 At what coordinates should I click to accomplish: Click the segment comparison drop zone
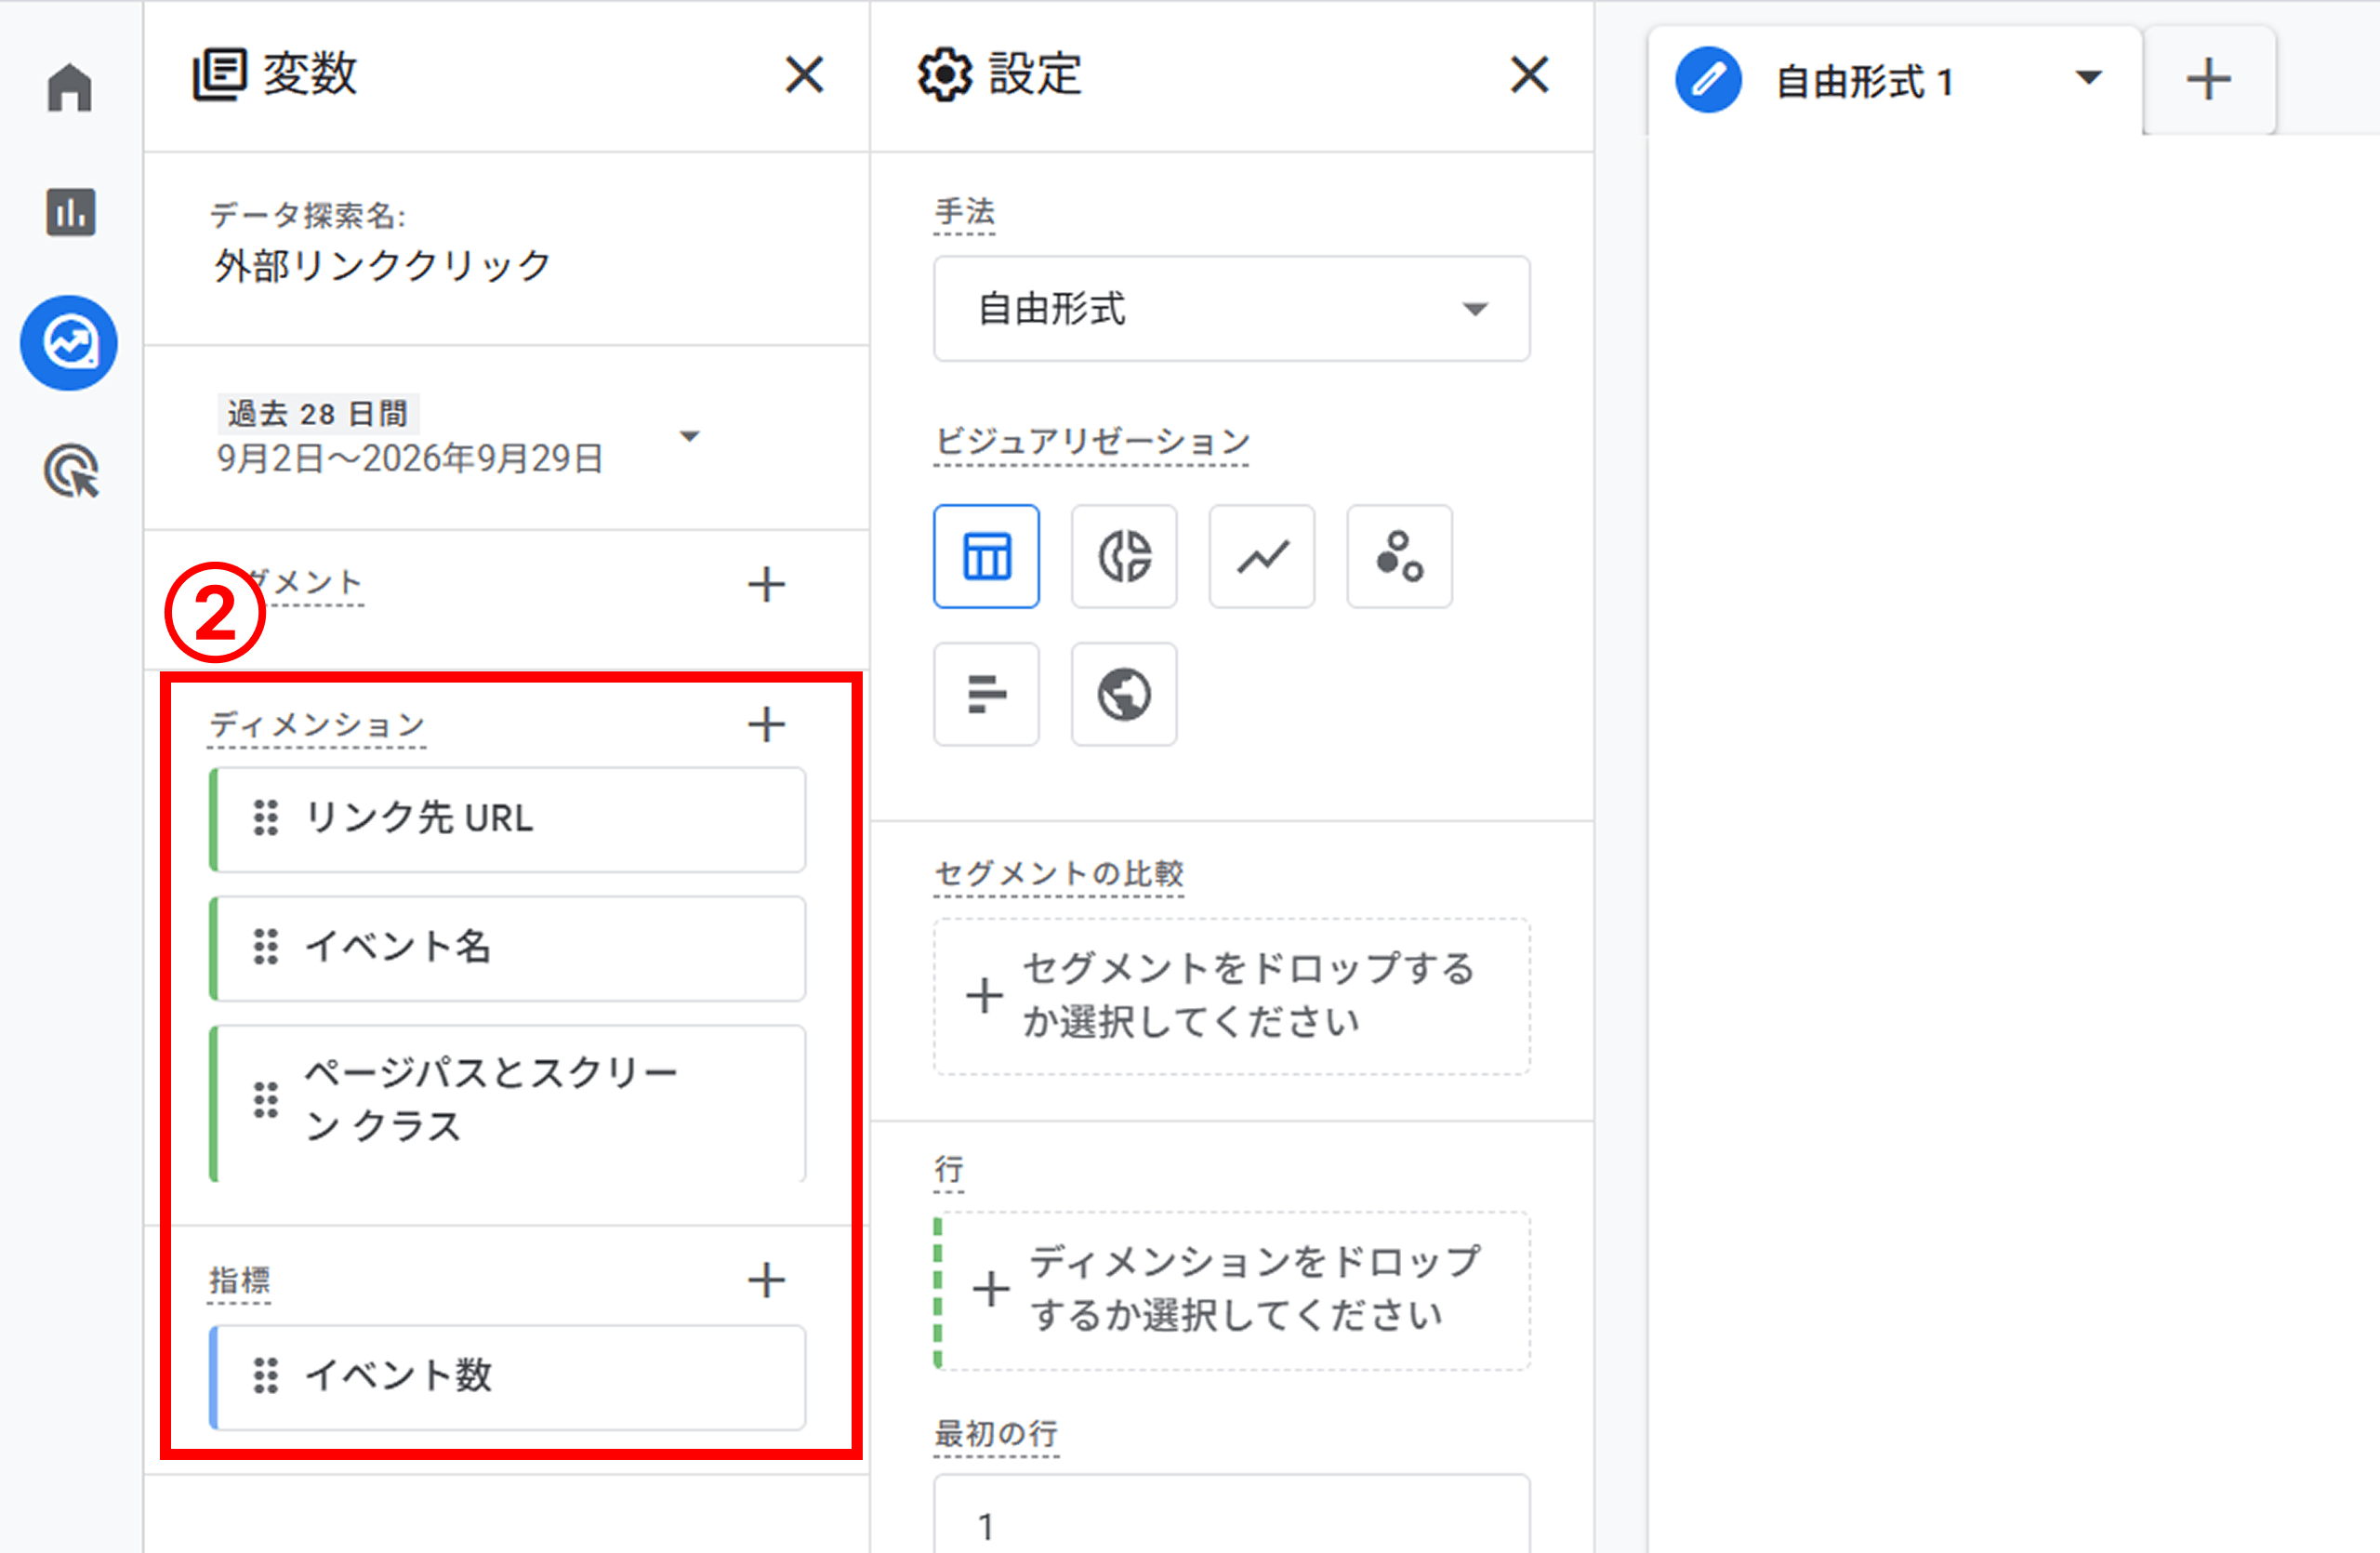[1232, 996]
